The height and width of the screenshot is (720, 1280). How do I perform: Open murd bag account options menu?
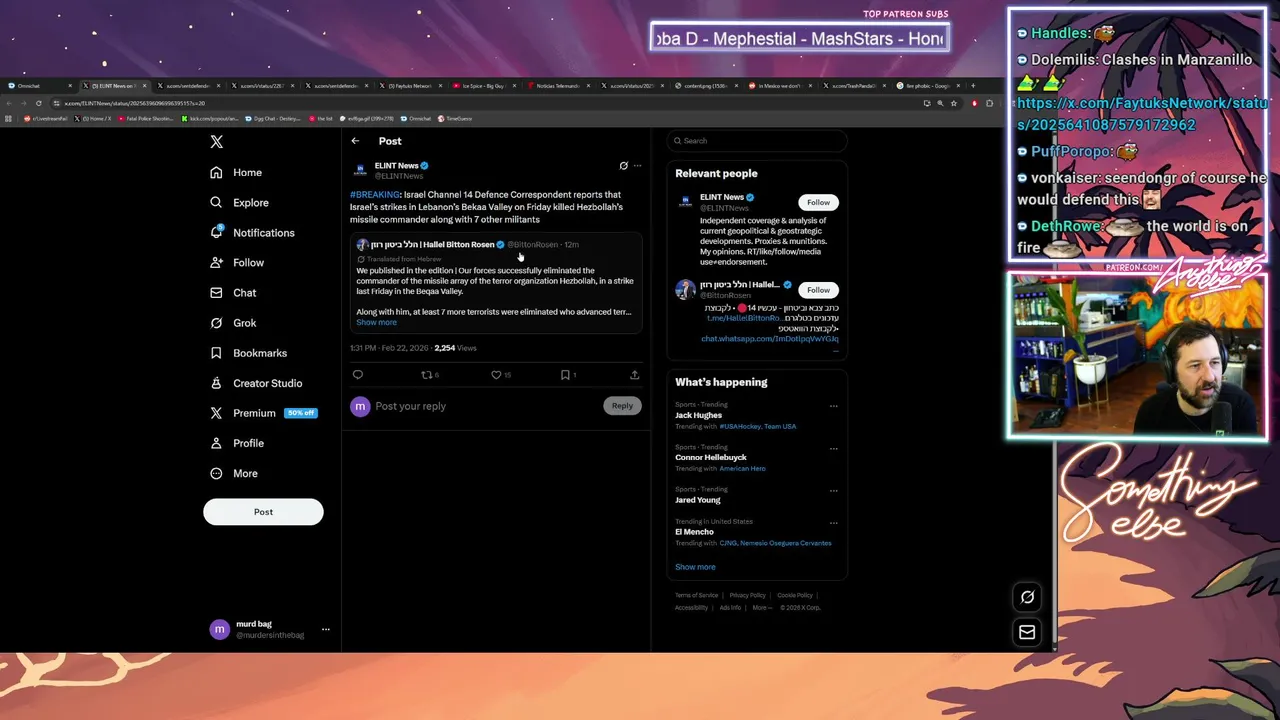point(325,630)
